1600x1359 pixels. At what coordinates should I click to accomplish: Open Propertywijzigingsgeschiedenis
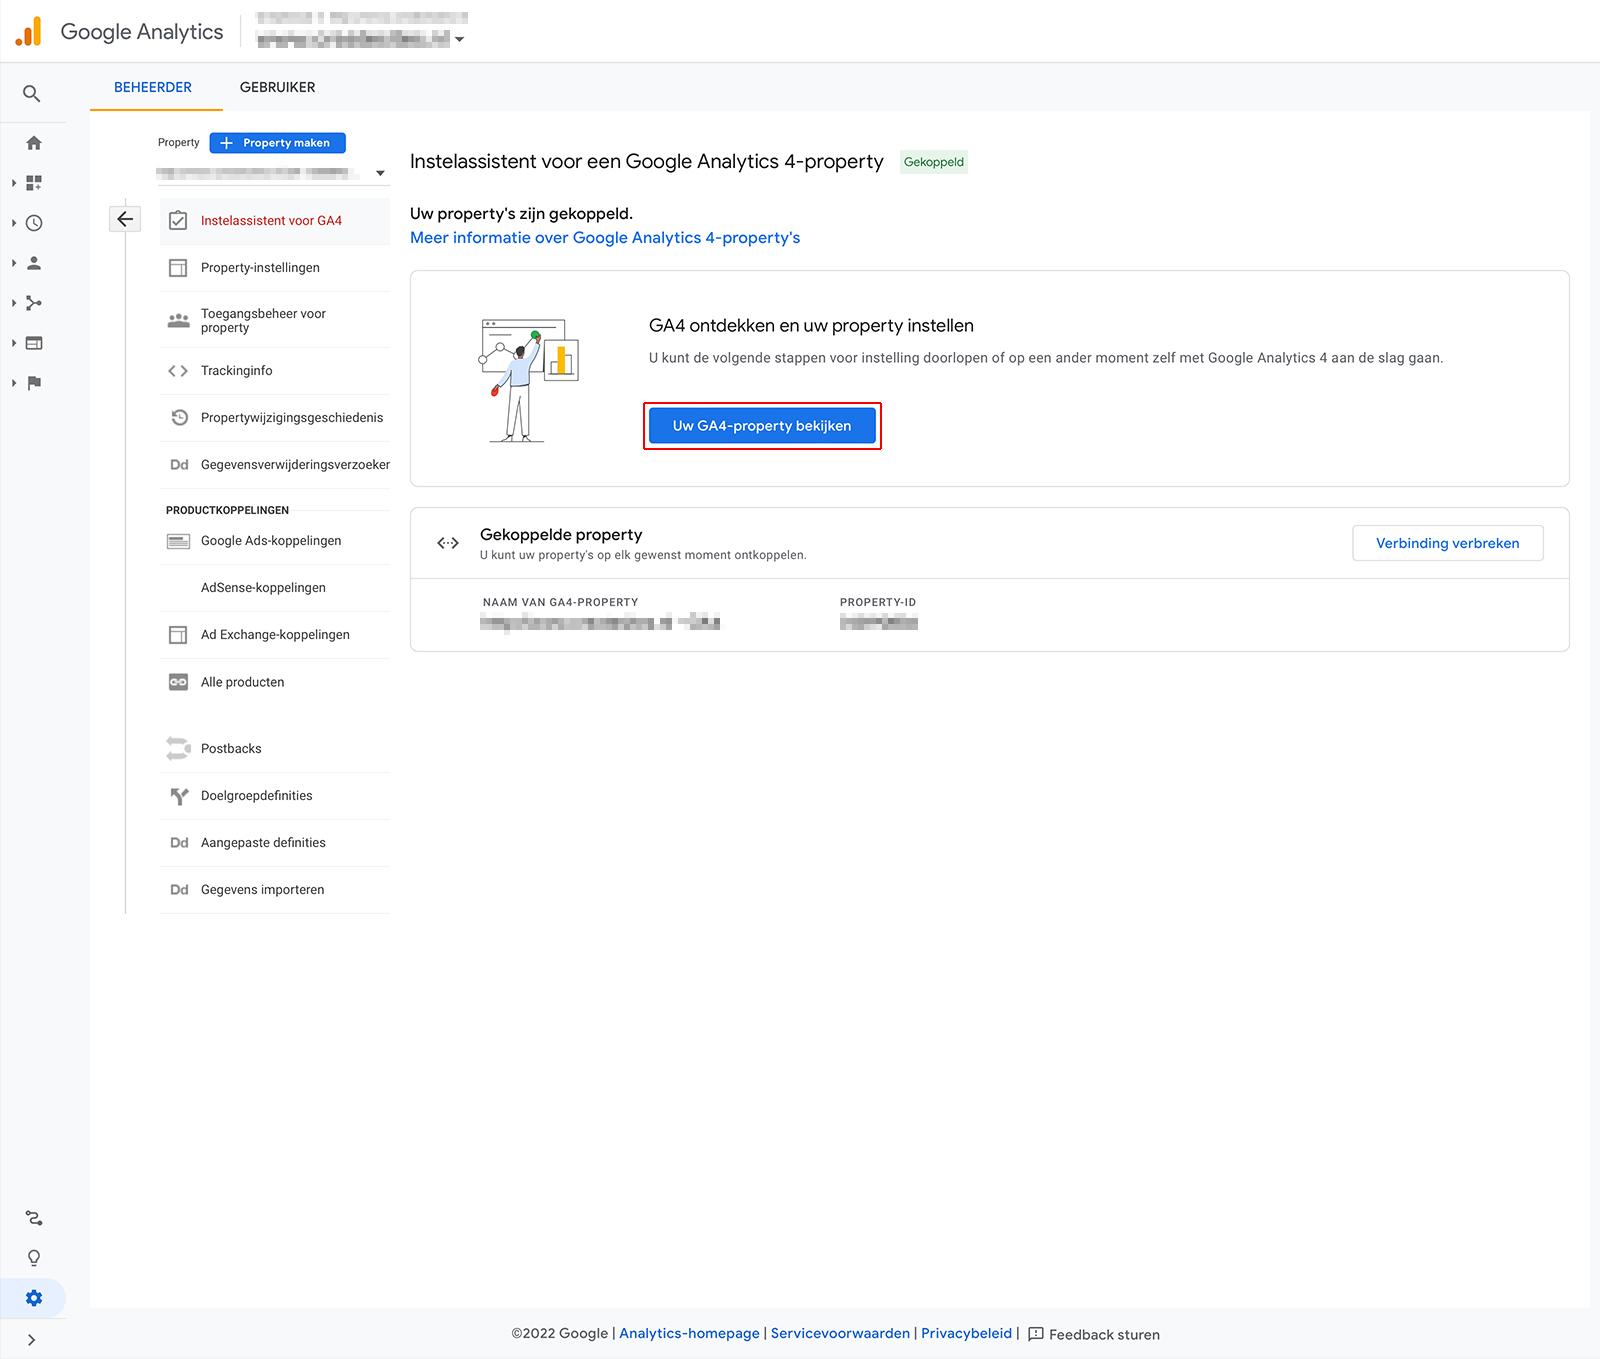point(275,418)
